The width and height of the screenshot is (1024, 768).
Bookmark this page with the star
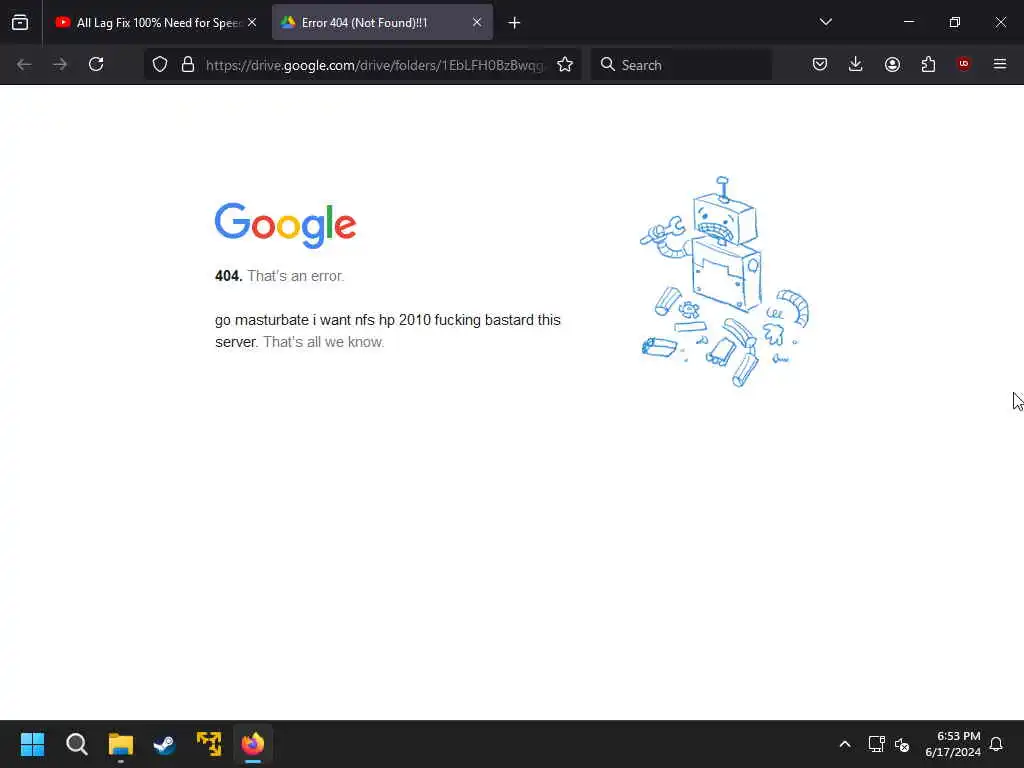pos(565,64)
